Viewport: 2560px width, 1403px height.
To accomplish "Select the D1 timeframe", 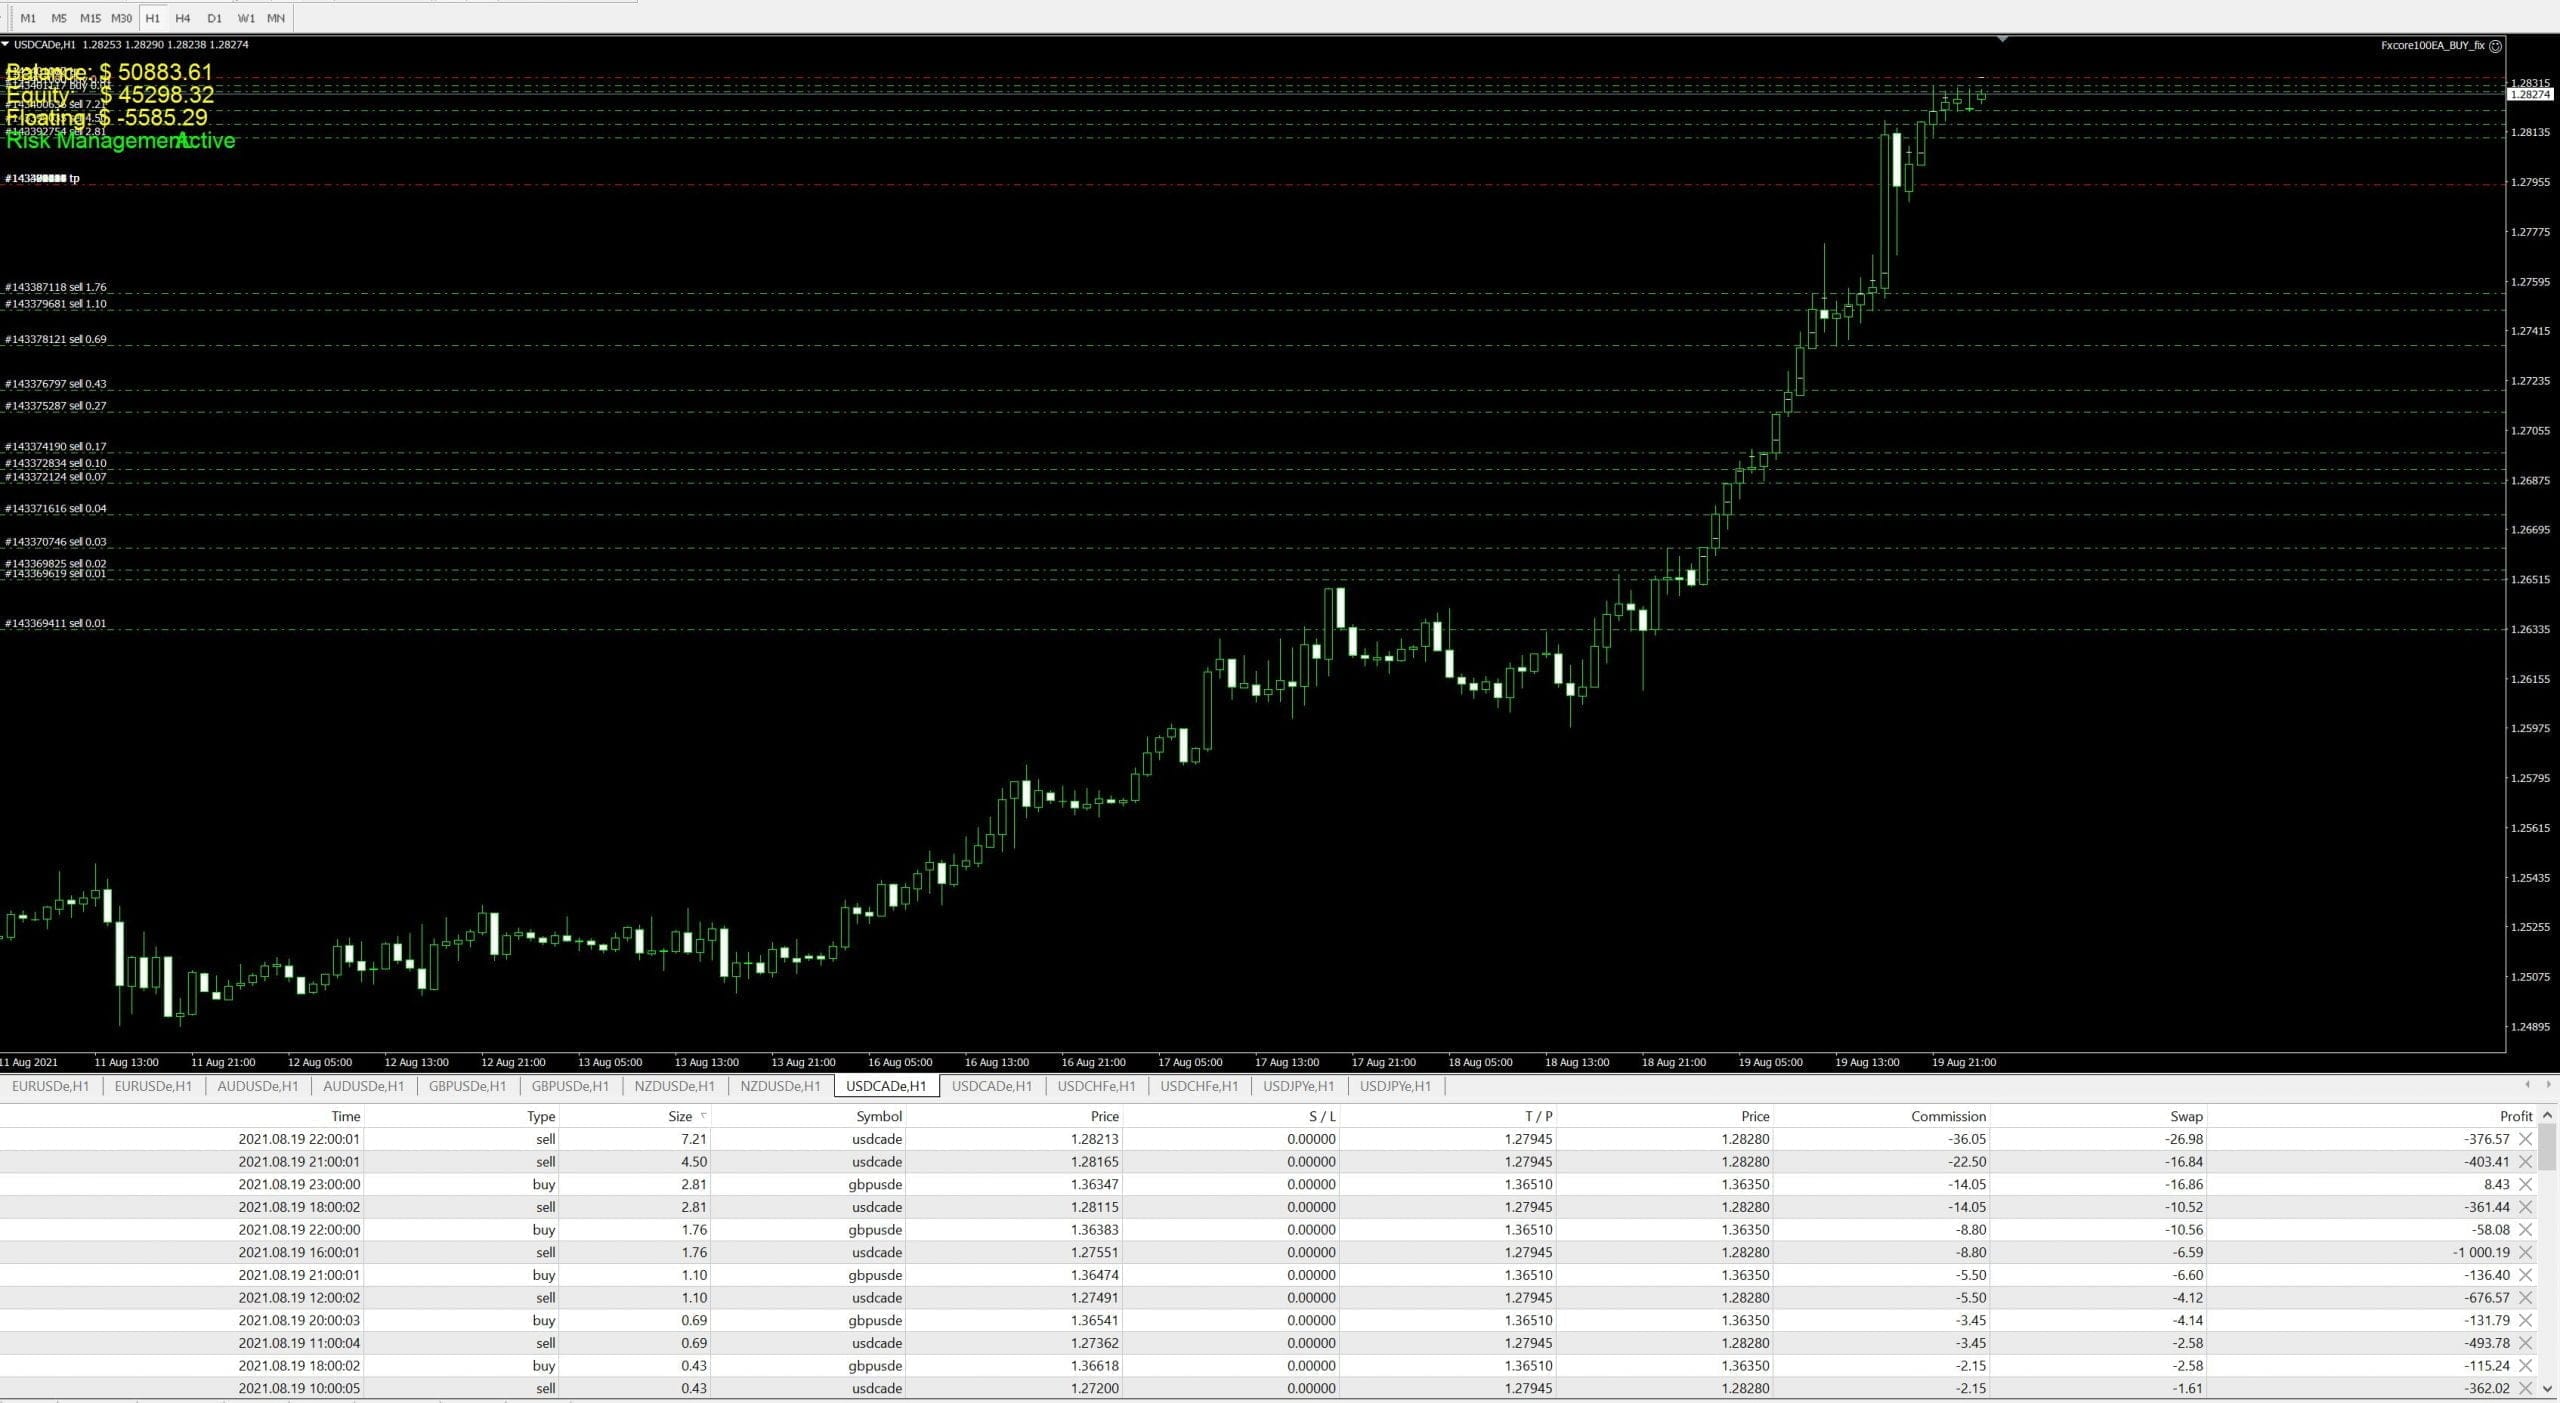I will point(214,18).
